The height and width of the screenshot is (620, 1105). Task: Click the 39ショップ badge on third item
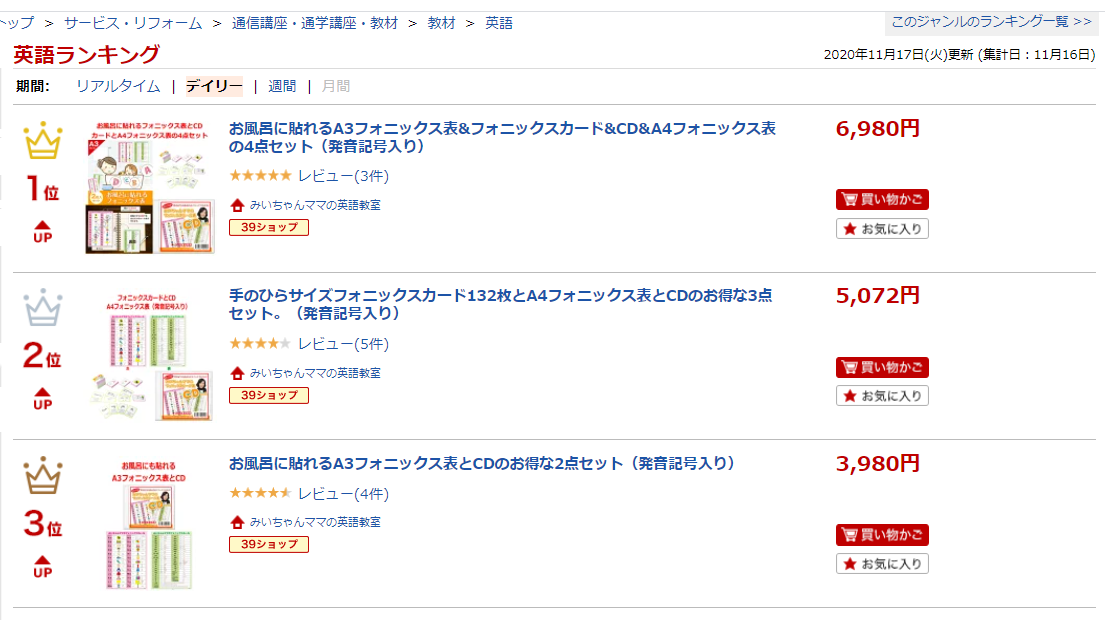pyautogui.click(x=268, y=544)
